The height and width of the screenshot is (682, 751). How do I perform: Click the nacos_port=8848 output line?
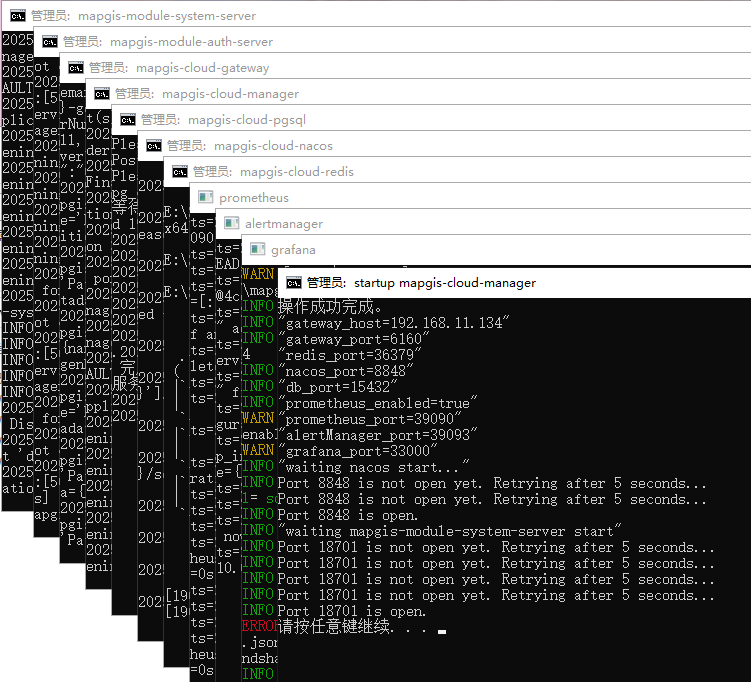click(345, 371)
